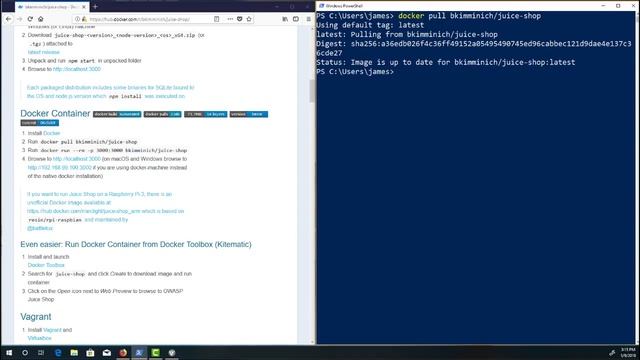
Task: Open the grey round taskbar app icon
Action: [172, 353]
